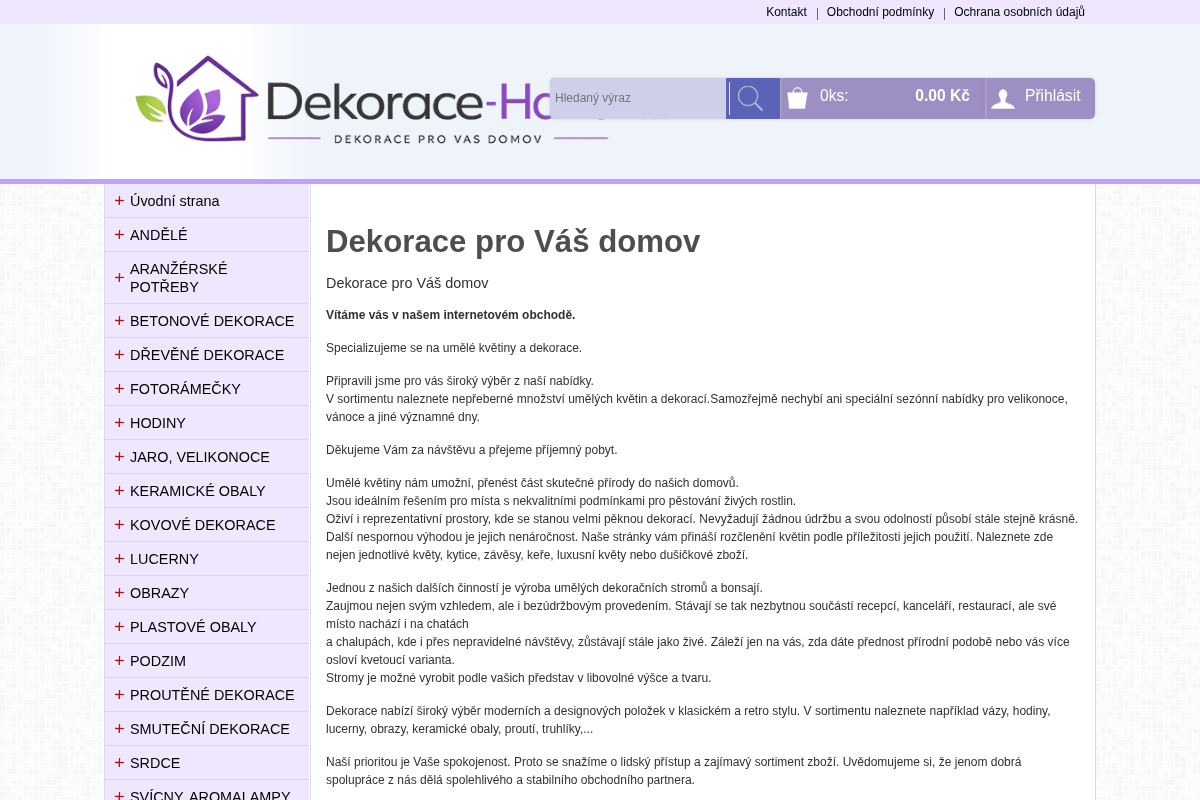Open FOTORÁMEČKY category
The height and width of the screenshot is (800, 1200).
click(207, 389)
